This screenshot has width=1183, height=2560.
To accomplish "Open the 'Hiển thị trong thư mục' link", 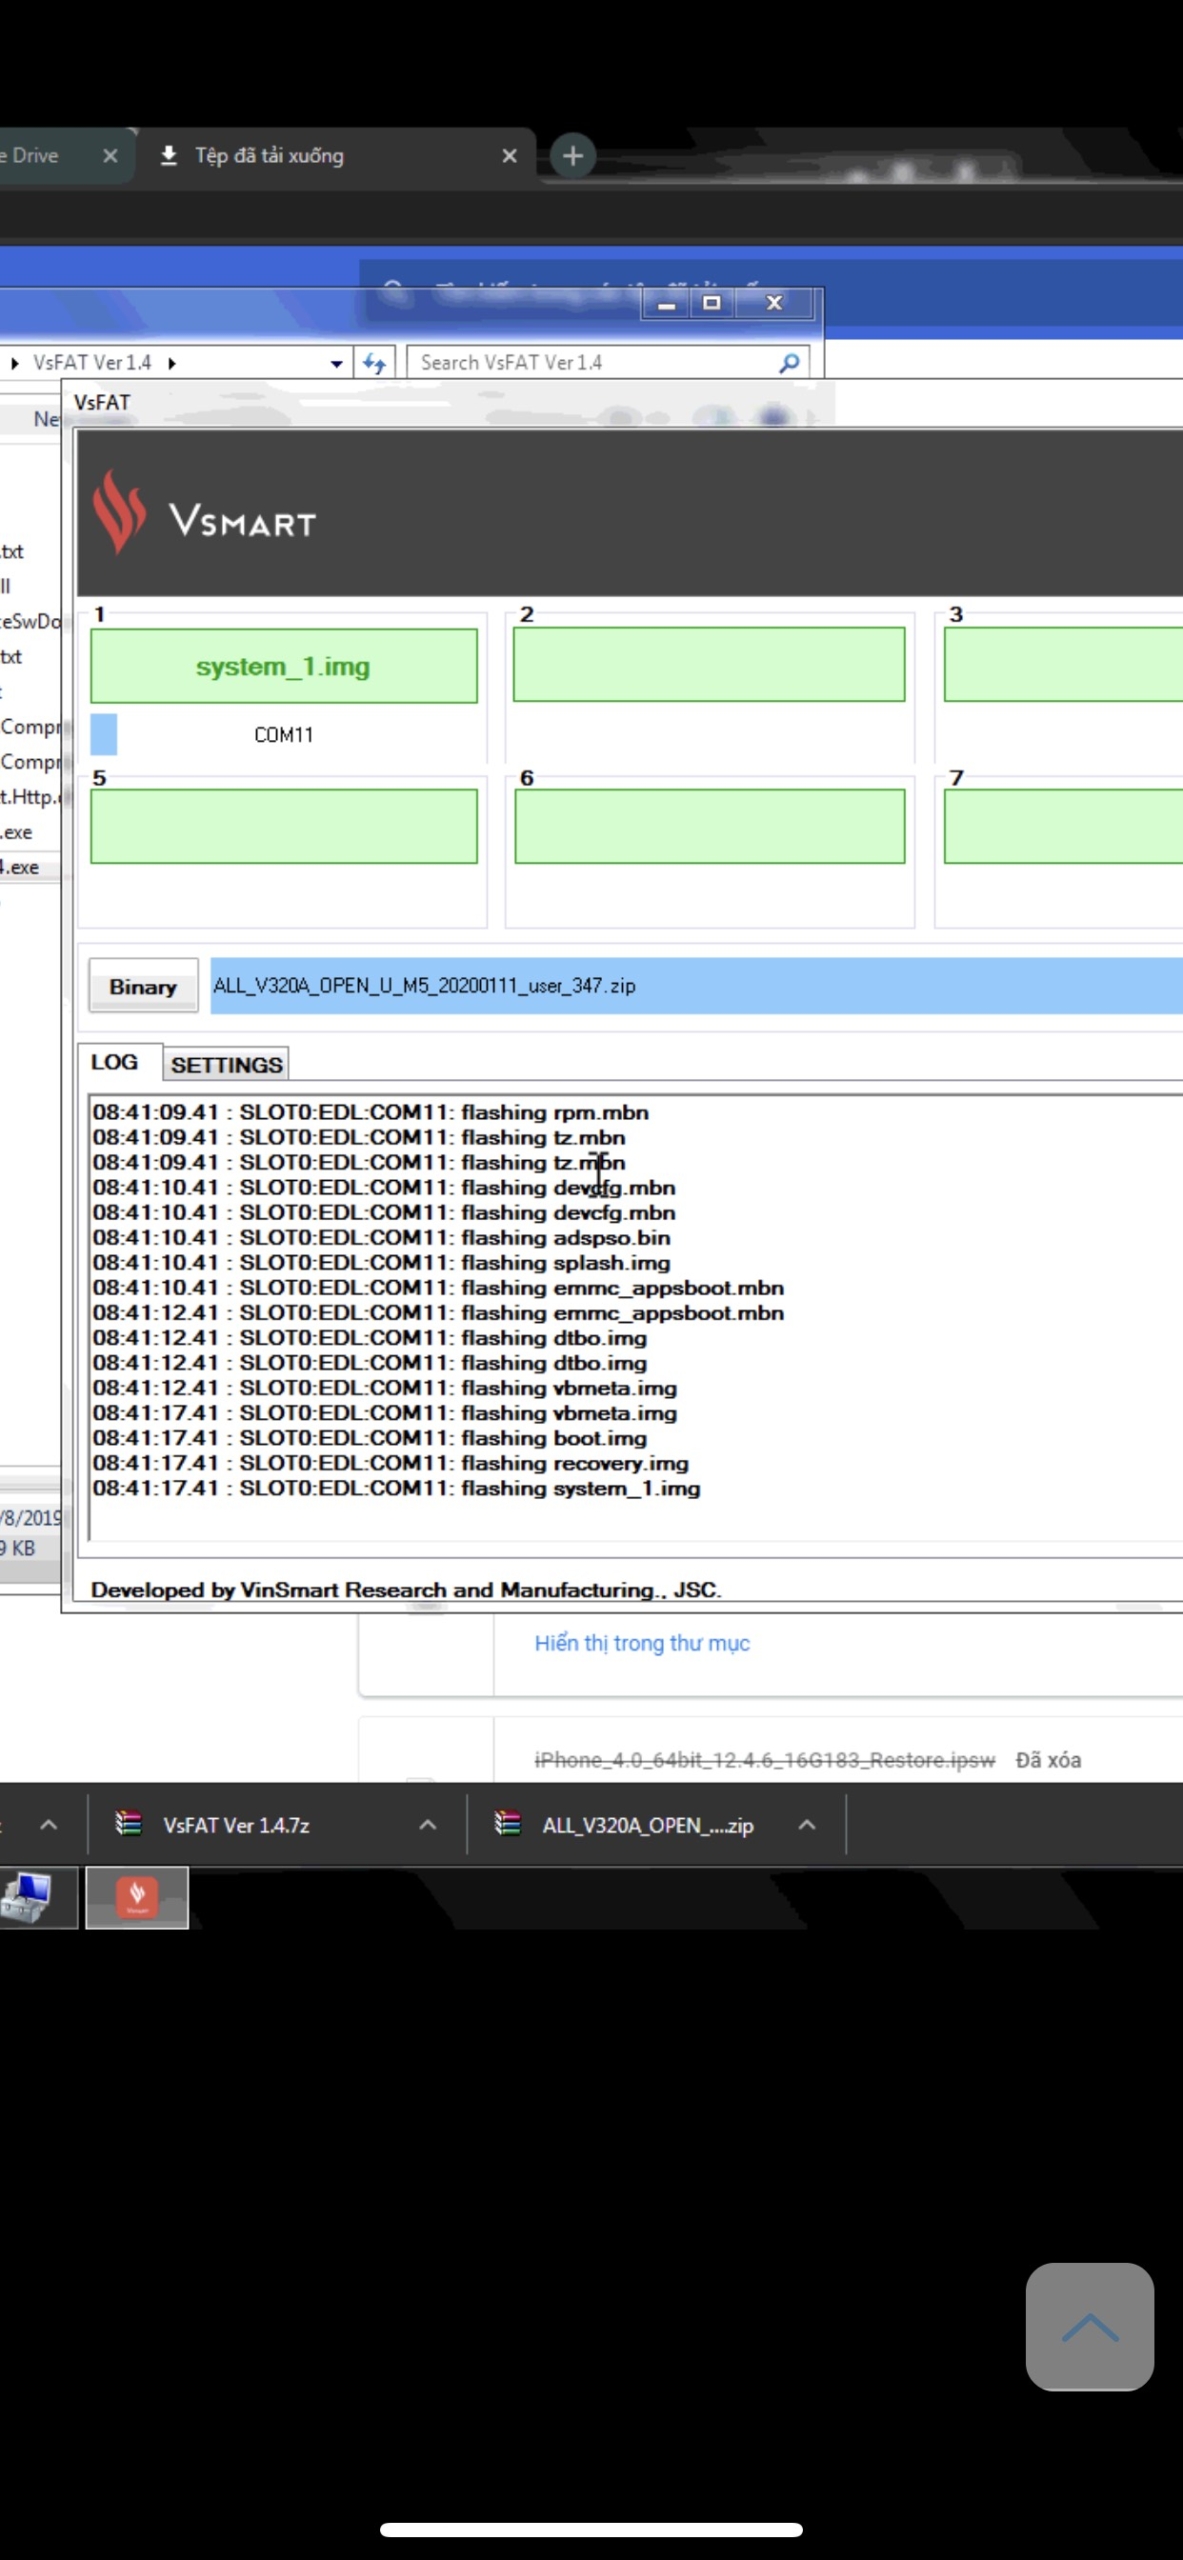I will [641, 1643].
